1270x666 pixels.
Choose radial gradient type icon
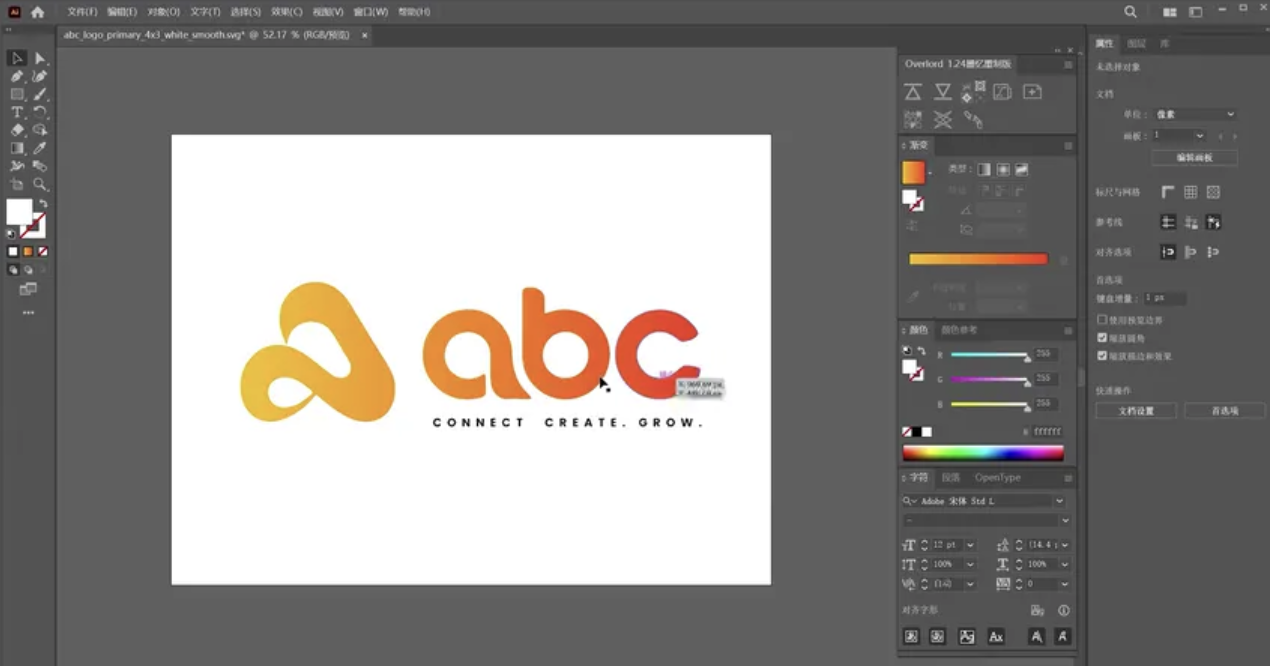pyautogui.click(x=1003, y=170)
